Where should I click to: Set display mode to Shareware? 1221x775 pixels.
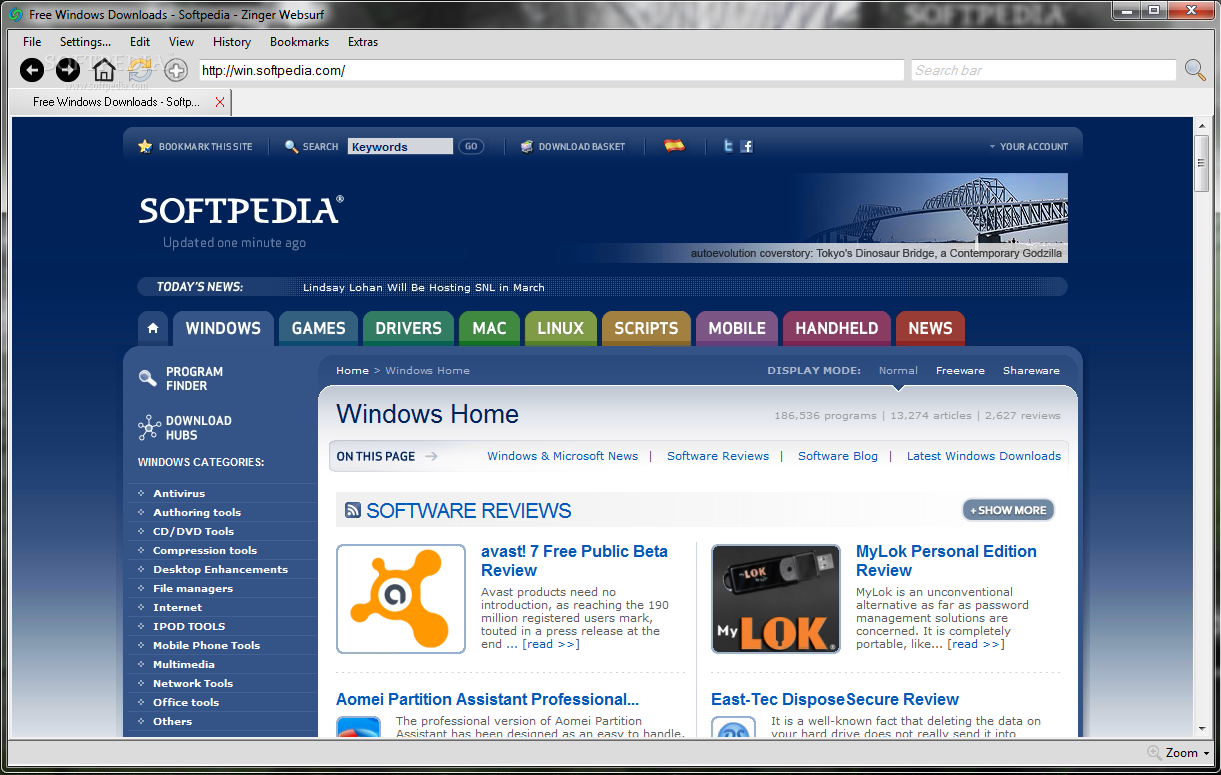pos(1031,371)
